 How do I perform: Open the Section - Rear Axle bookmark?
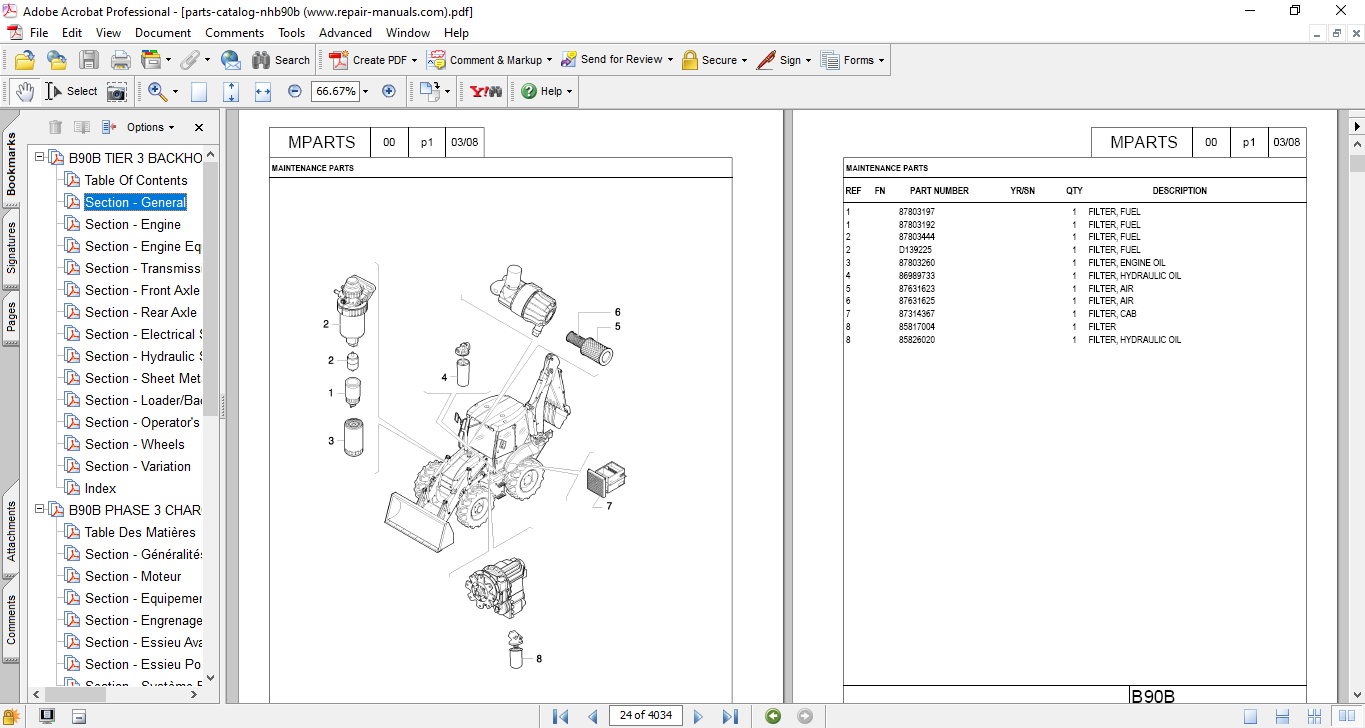coord(141,312)
